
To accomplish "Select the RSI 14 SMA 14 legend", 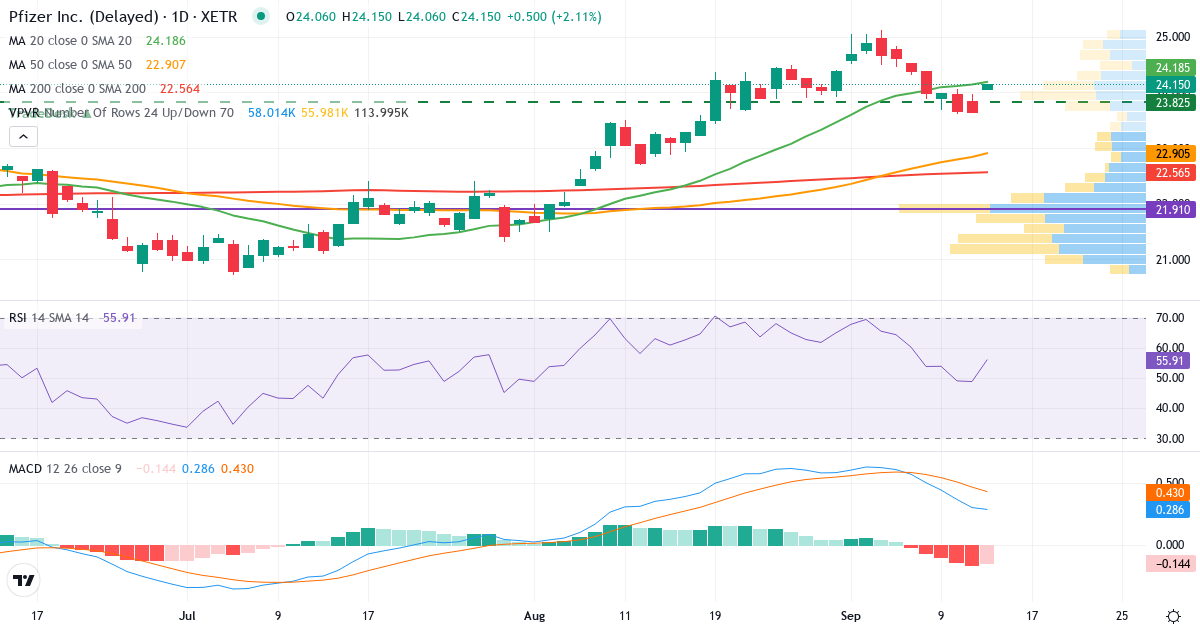I will coord(49,318).
